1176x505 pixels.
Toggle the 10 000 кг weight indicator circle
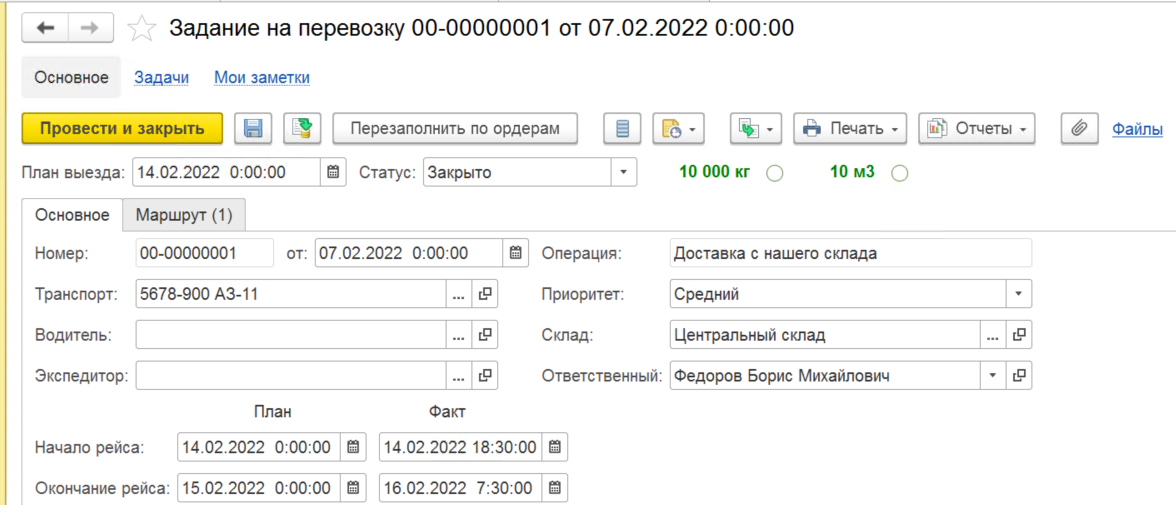pos(774,173)
